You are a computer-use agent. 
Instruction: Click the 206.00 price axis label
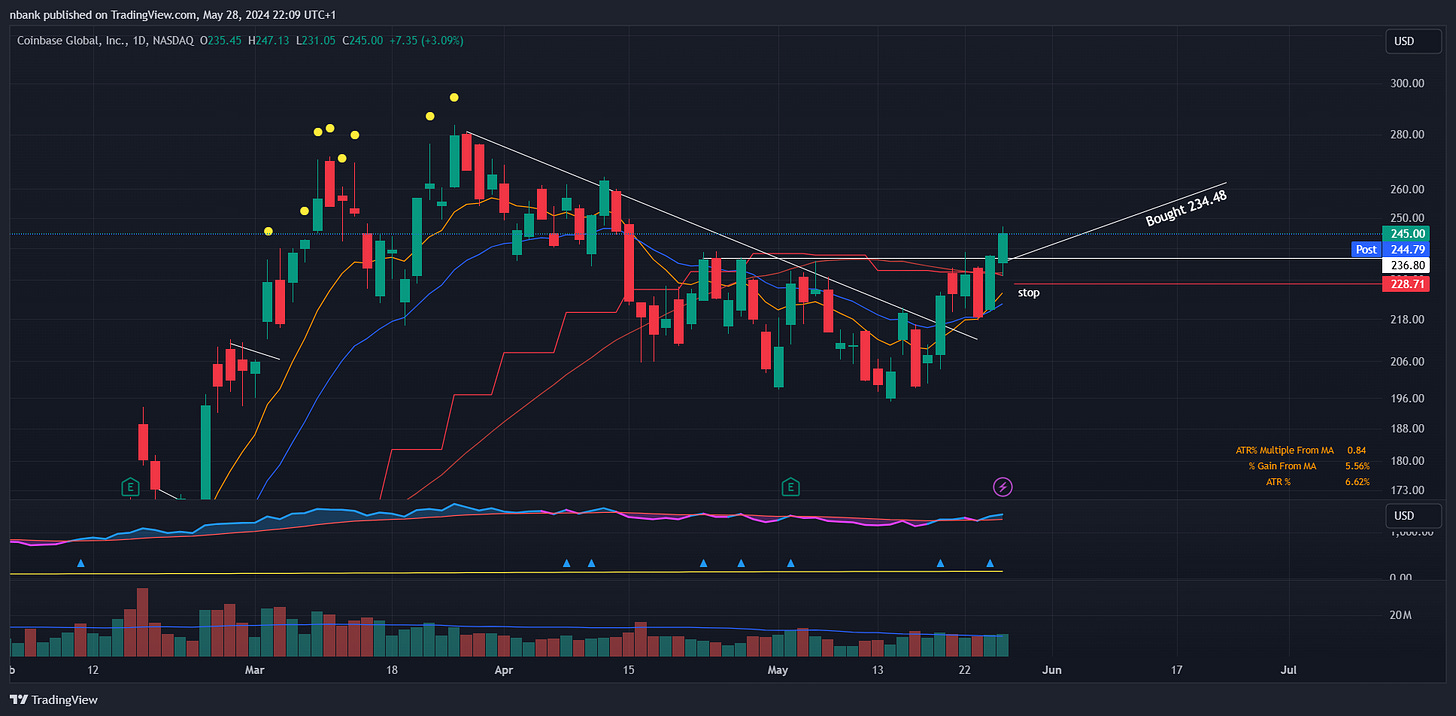[1408, 361]
